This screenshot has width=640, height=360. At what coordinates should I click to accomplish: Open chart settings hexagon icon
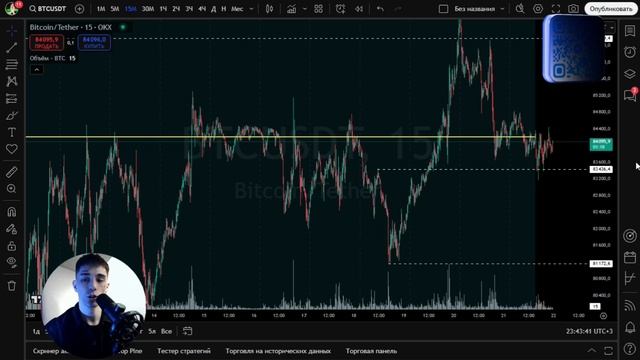pos(538,9)
